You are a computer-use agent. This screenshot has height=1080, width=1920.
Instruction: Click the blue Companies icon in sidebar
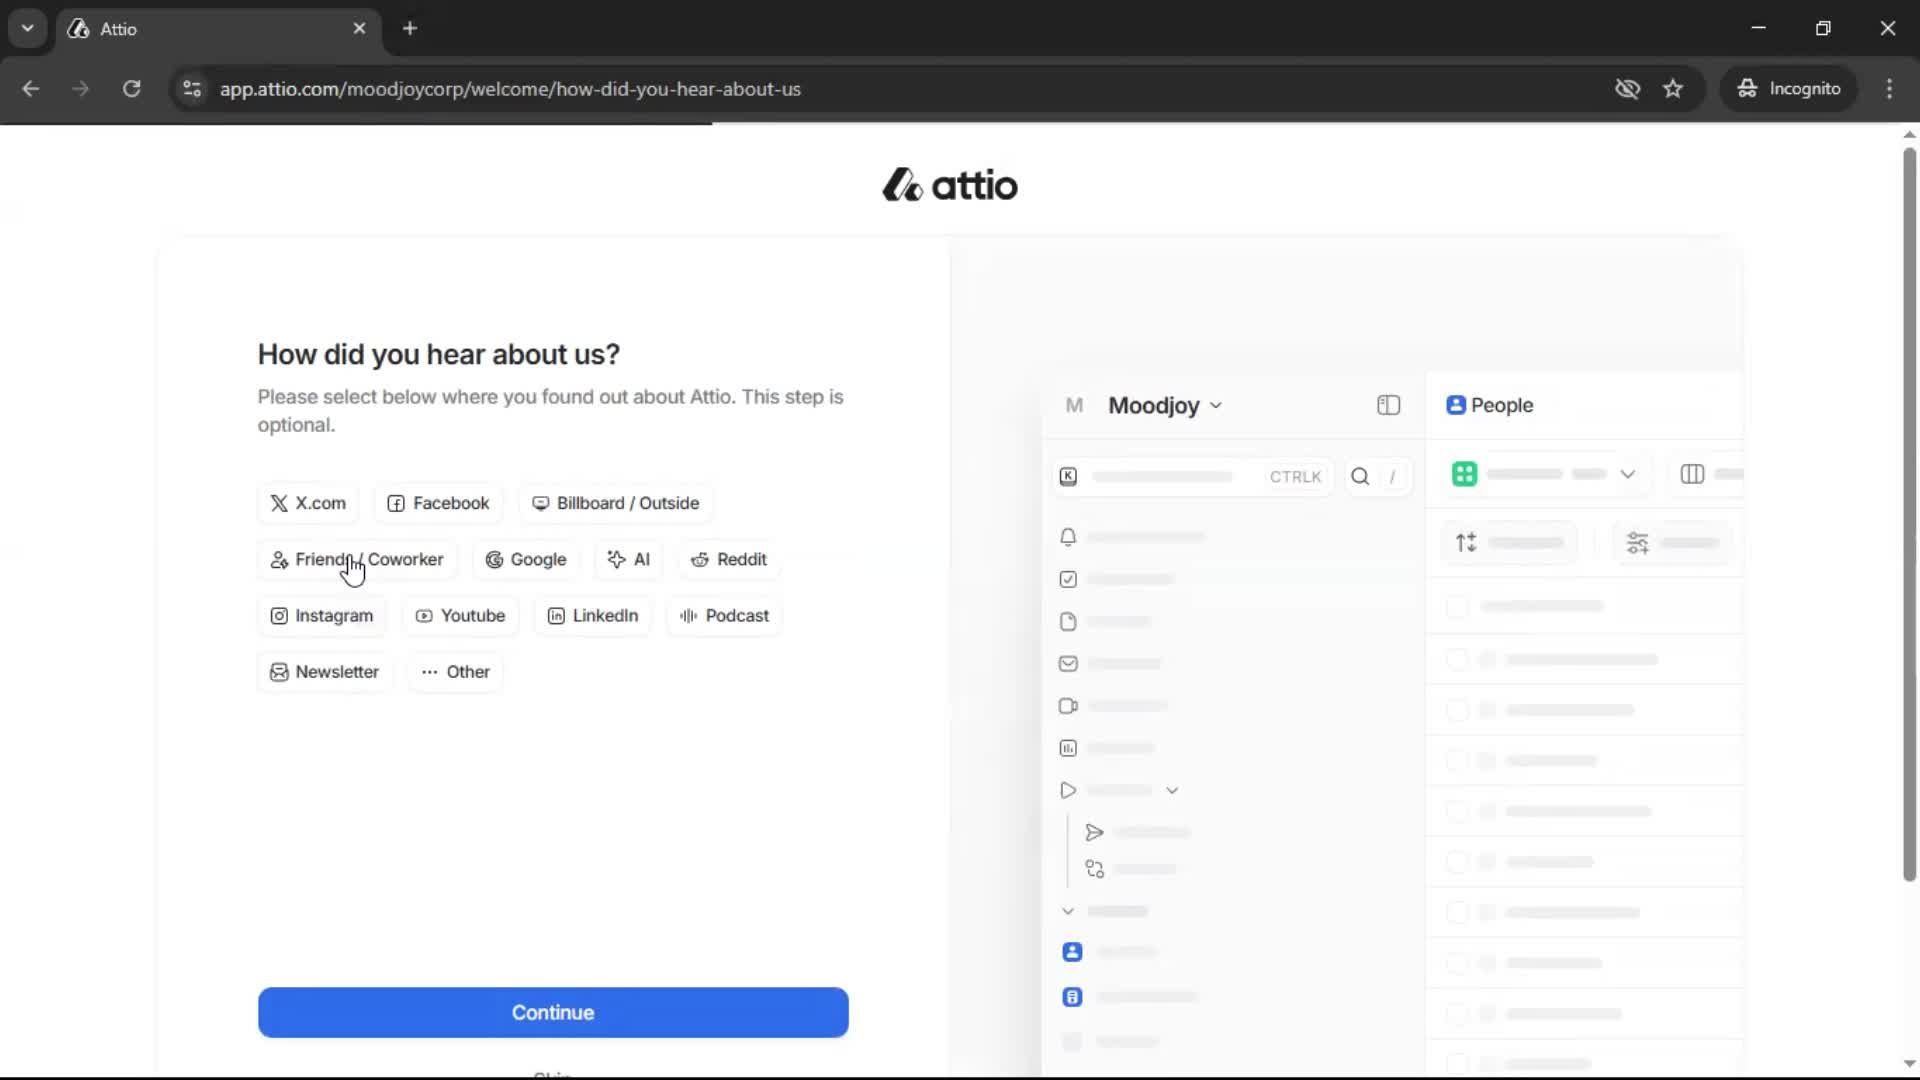point(1071,997)
